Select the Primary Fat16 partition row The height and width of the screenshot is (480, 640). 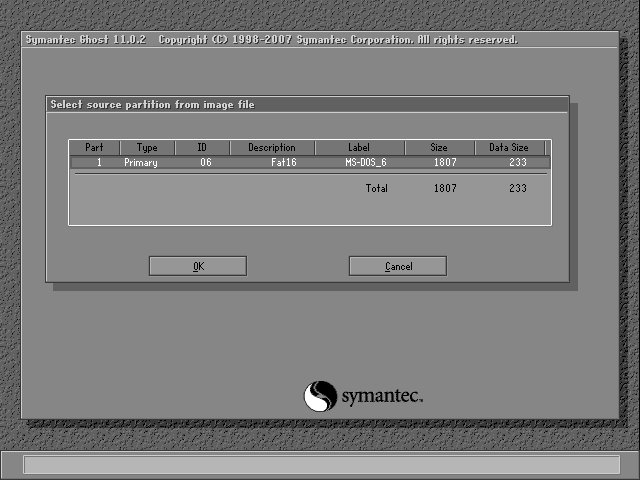click(310, 162)
